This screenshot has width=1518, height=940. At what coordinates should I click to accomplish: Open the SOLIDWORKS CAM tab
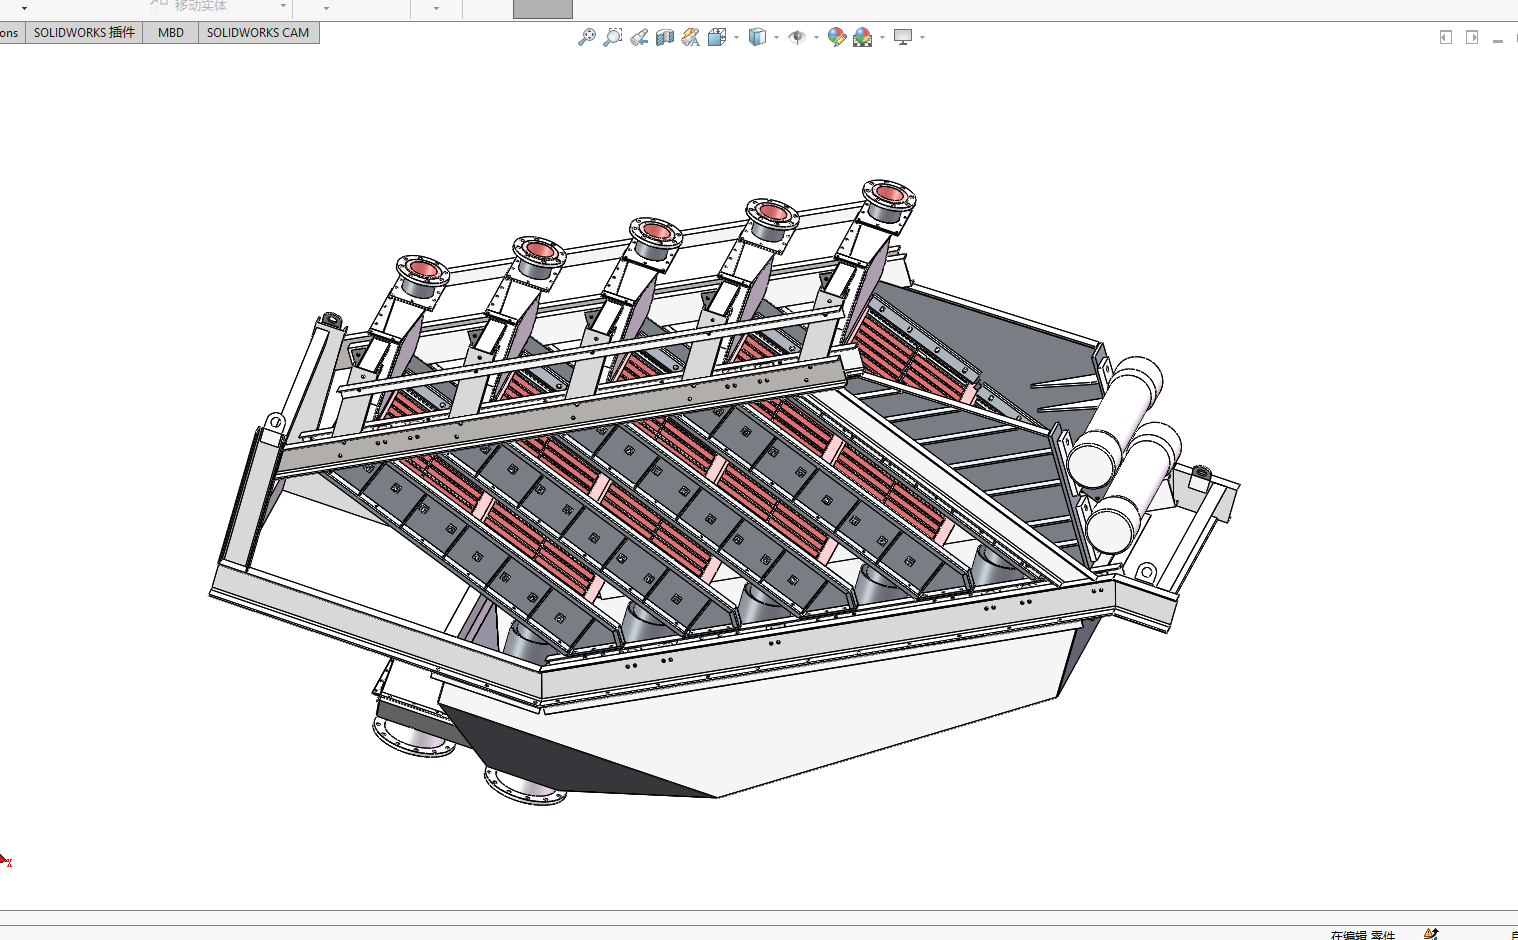pos(258,33)
